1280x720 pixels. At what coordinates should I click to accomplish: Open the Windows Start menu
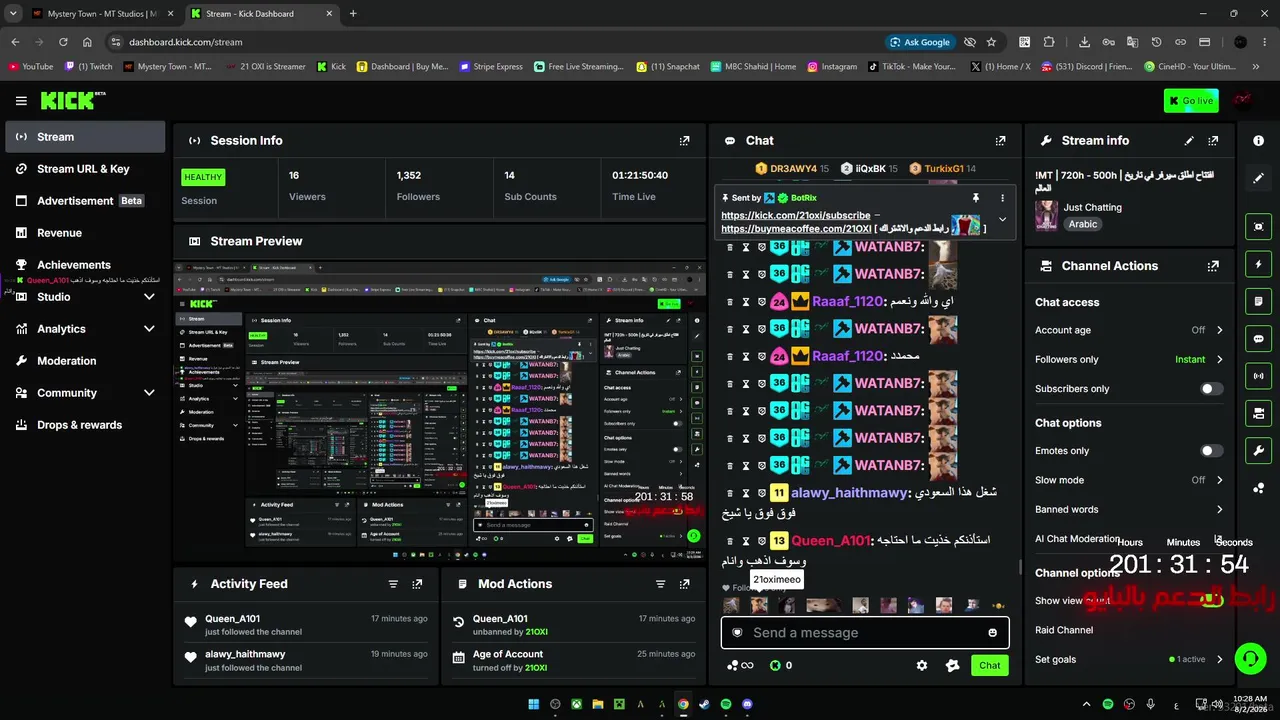[534, 704]
